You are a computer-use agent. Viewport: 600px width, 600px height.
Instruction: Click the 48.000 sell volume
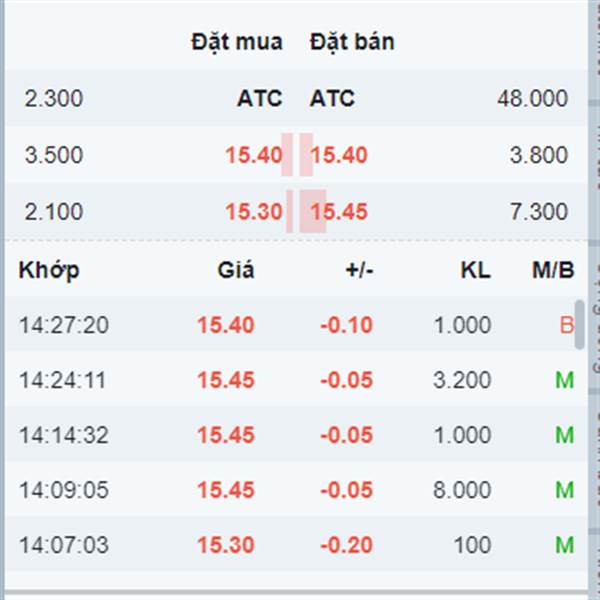532,99
